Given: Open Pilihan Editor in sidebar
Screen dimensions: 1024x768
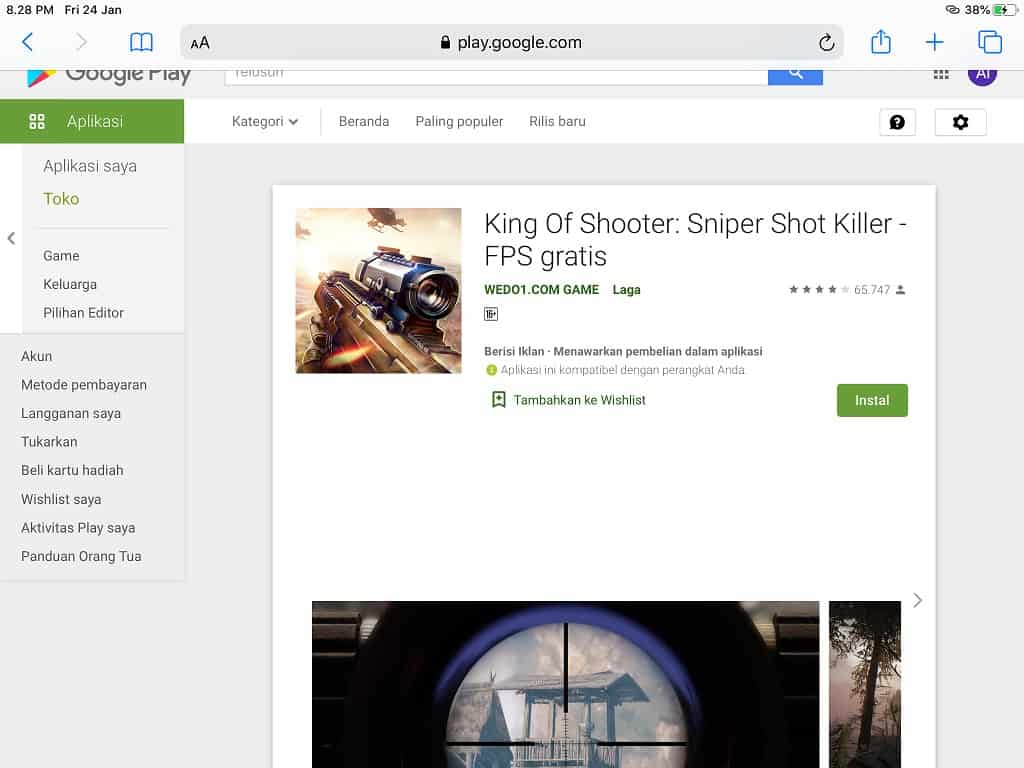Looking at the screenshot, I should 84,313.
